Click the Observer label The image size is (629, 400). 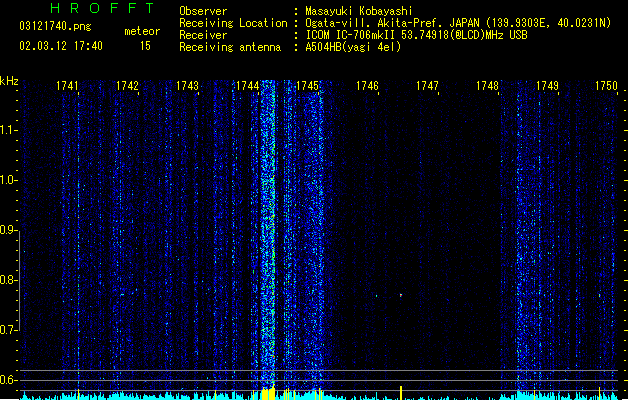tap(203, 11)
